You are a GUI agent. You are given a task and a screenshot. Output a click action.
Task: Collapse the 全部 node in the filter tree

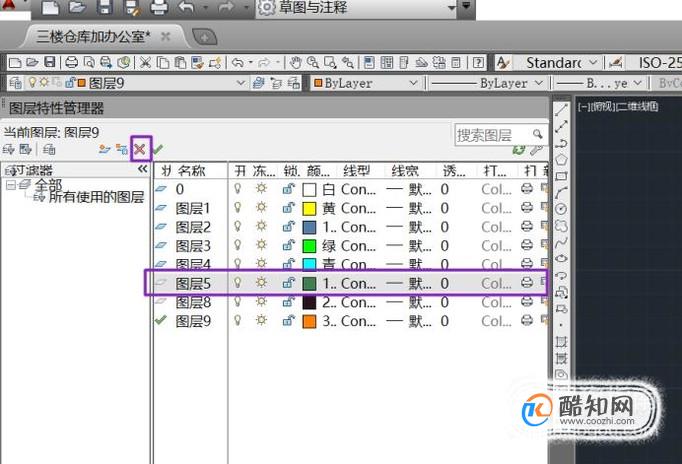click(x=11, y=185)
